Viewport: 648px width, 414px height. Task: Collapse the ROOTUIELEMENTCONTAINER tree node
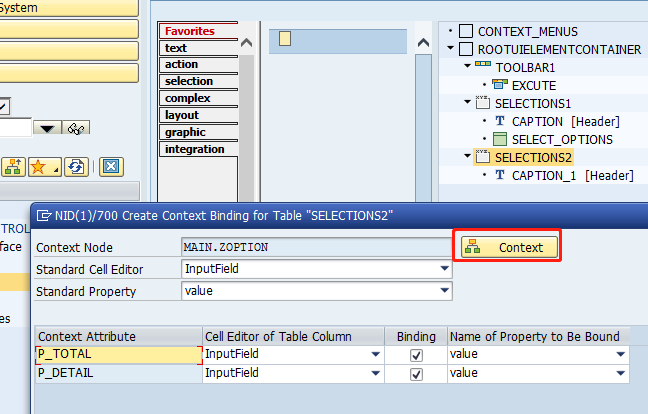click(450, 48)
